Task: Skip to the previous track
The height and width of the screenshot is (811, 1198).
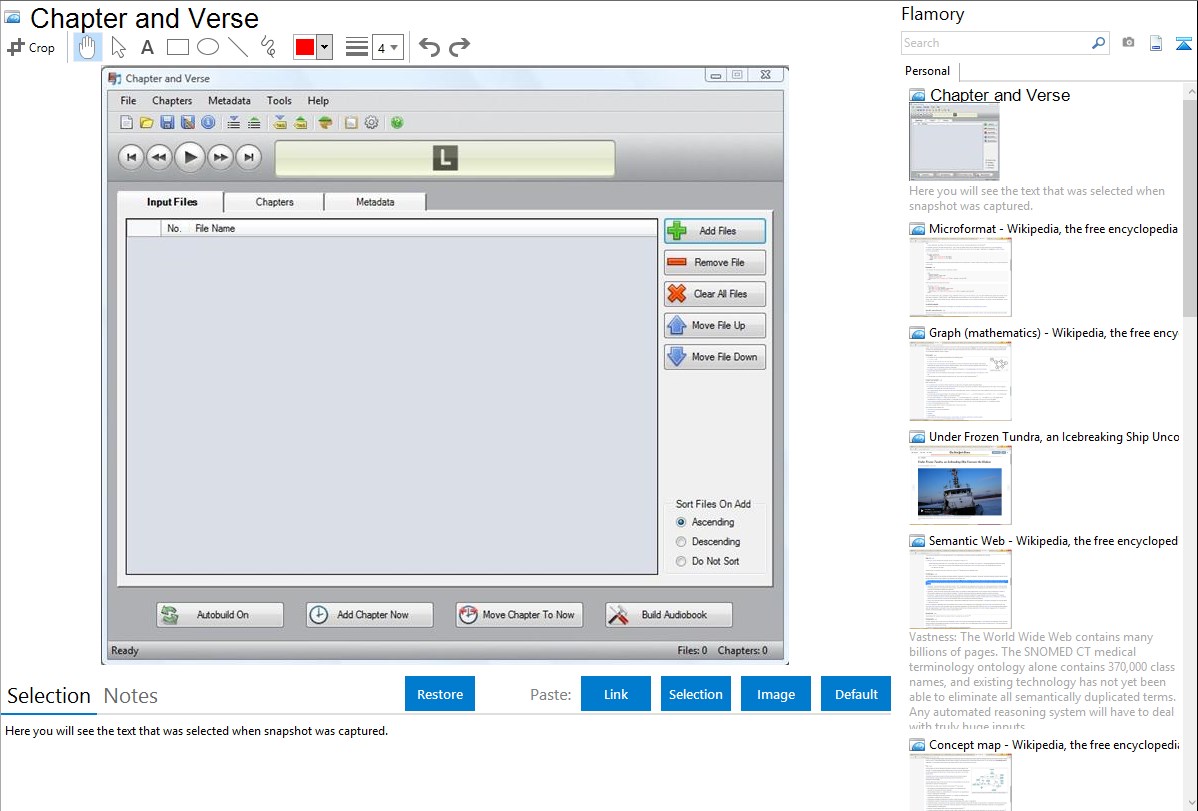Action: 131,157
